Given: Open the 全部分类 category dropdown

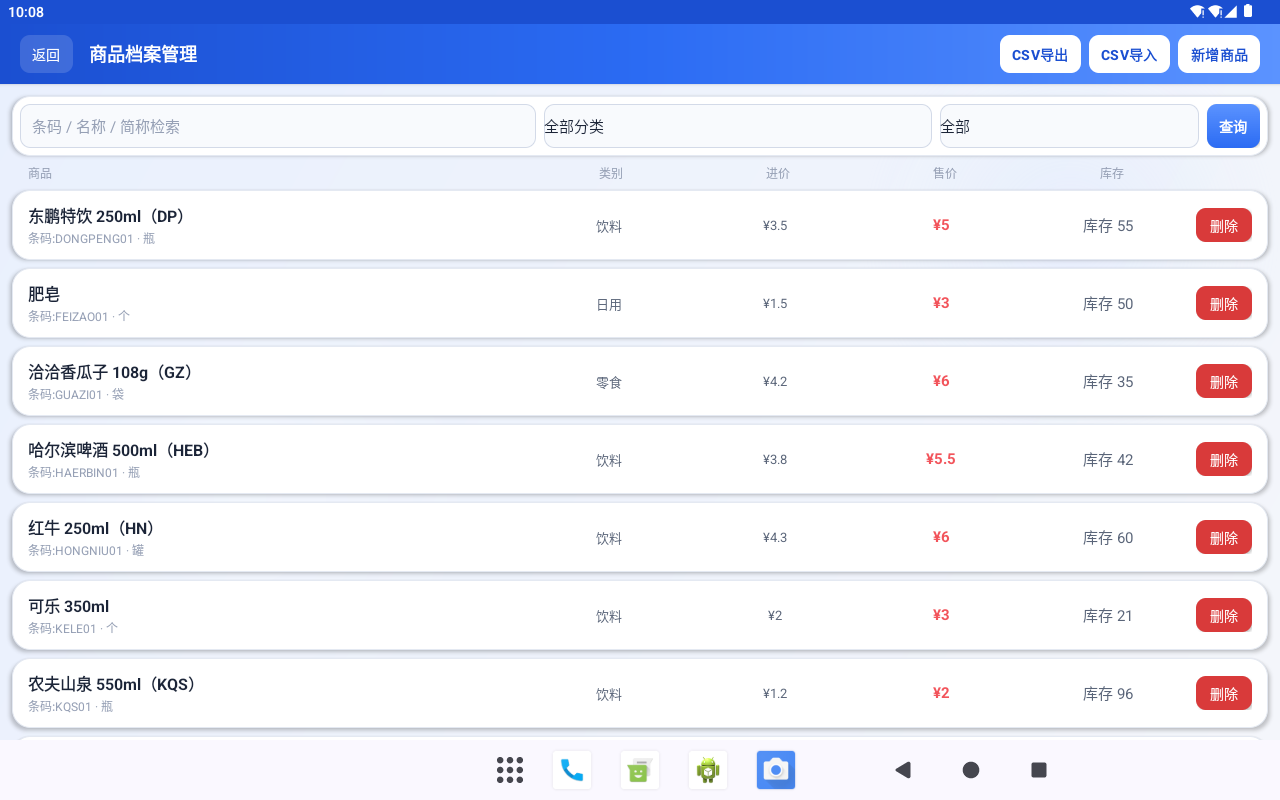Looking at the screenshot, I should click(738, 126).
